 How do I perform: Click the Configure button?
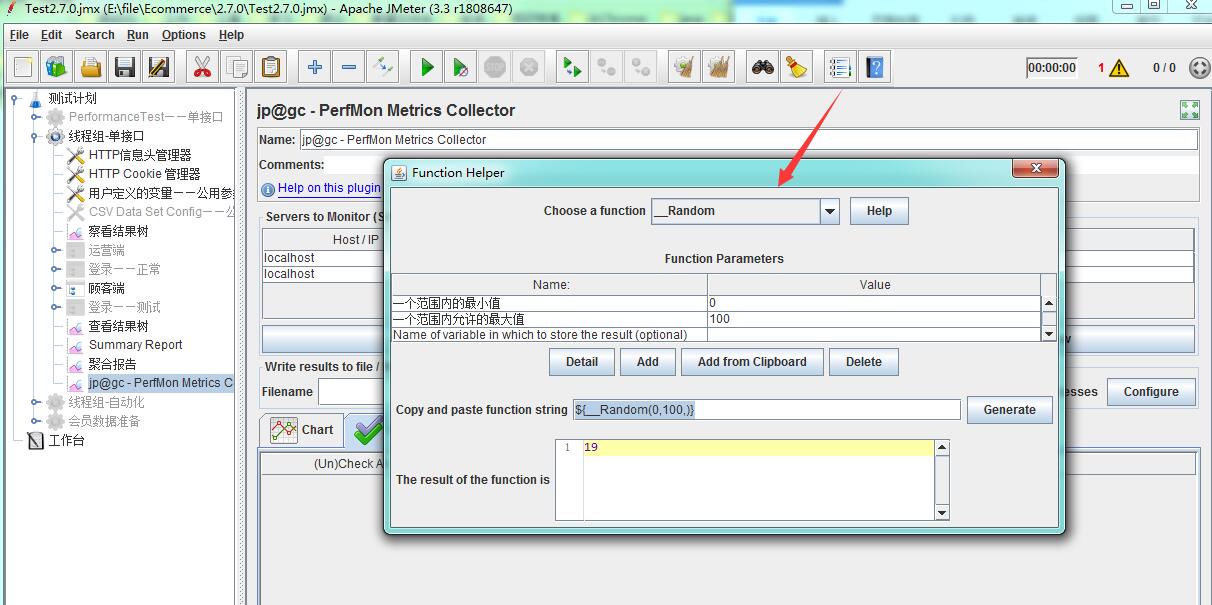pos(1151,392)
